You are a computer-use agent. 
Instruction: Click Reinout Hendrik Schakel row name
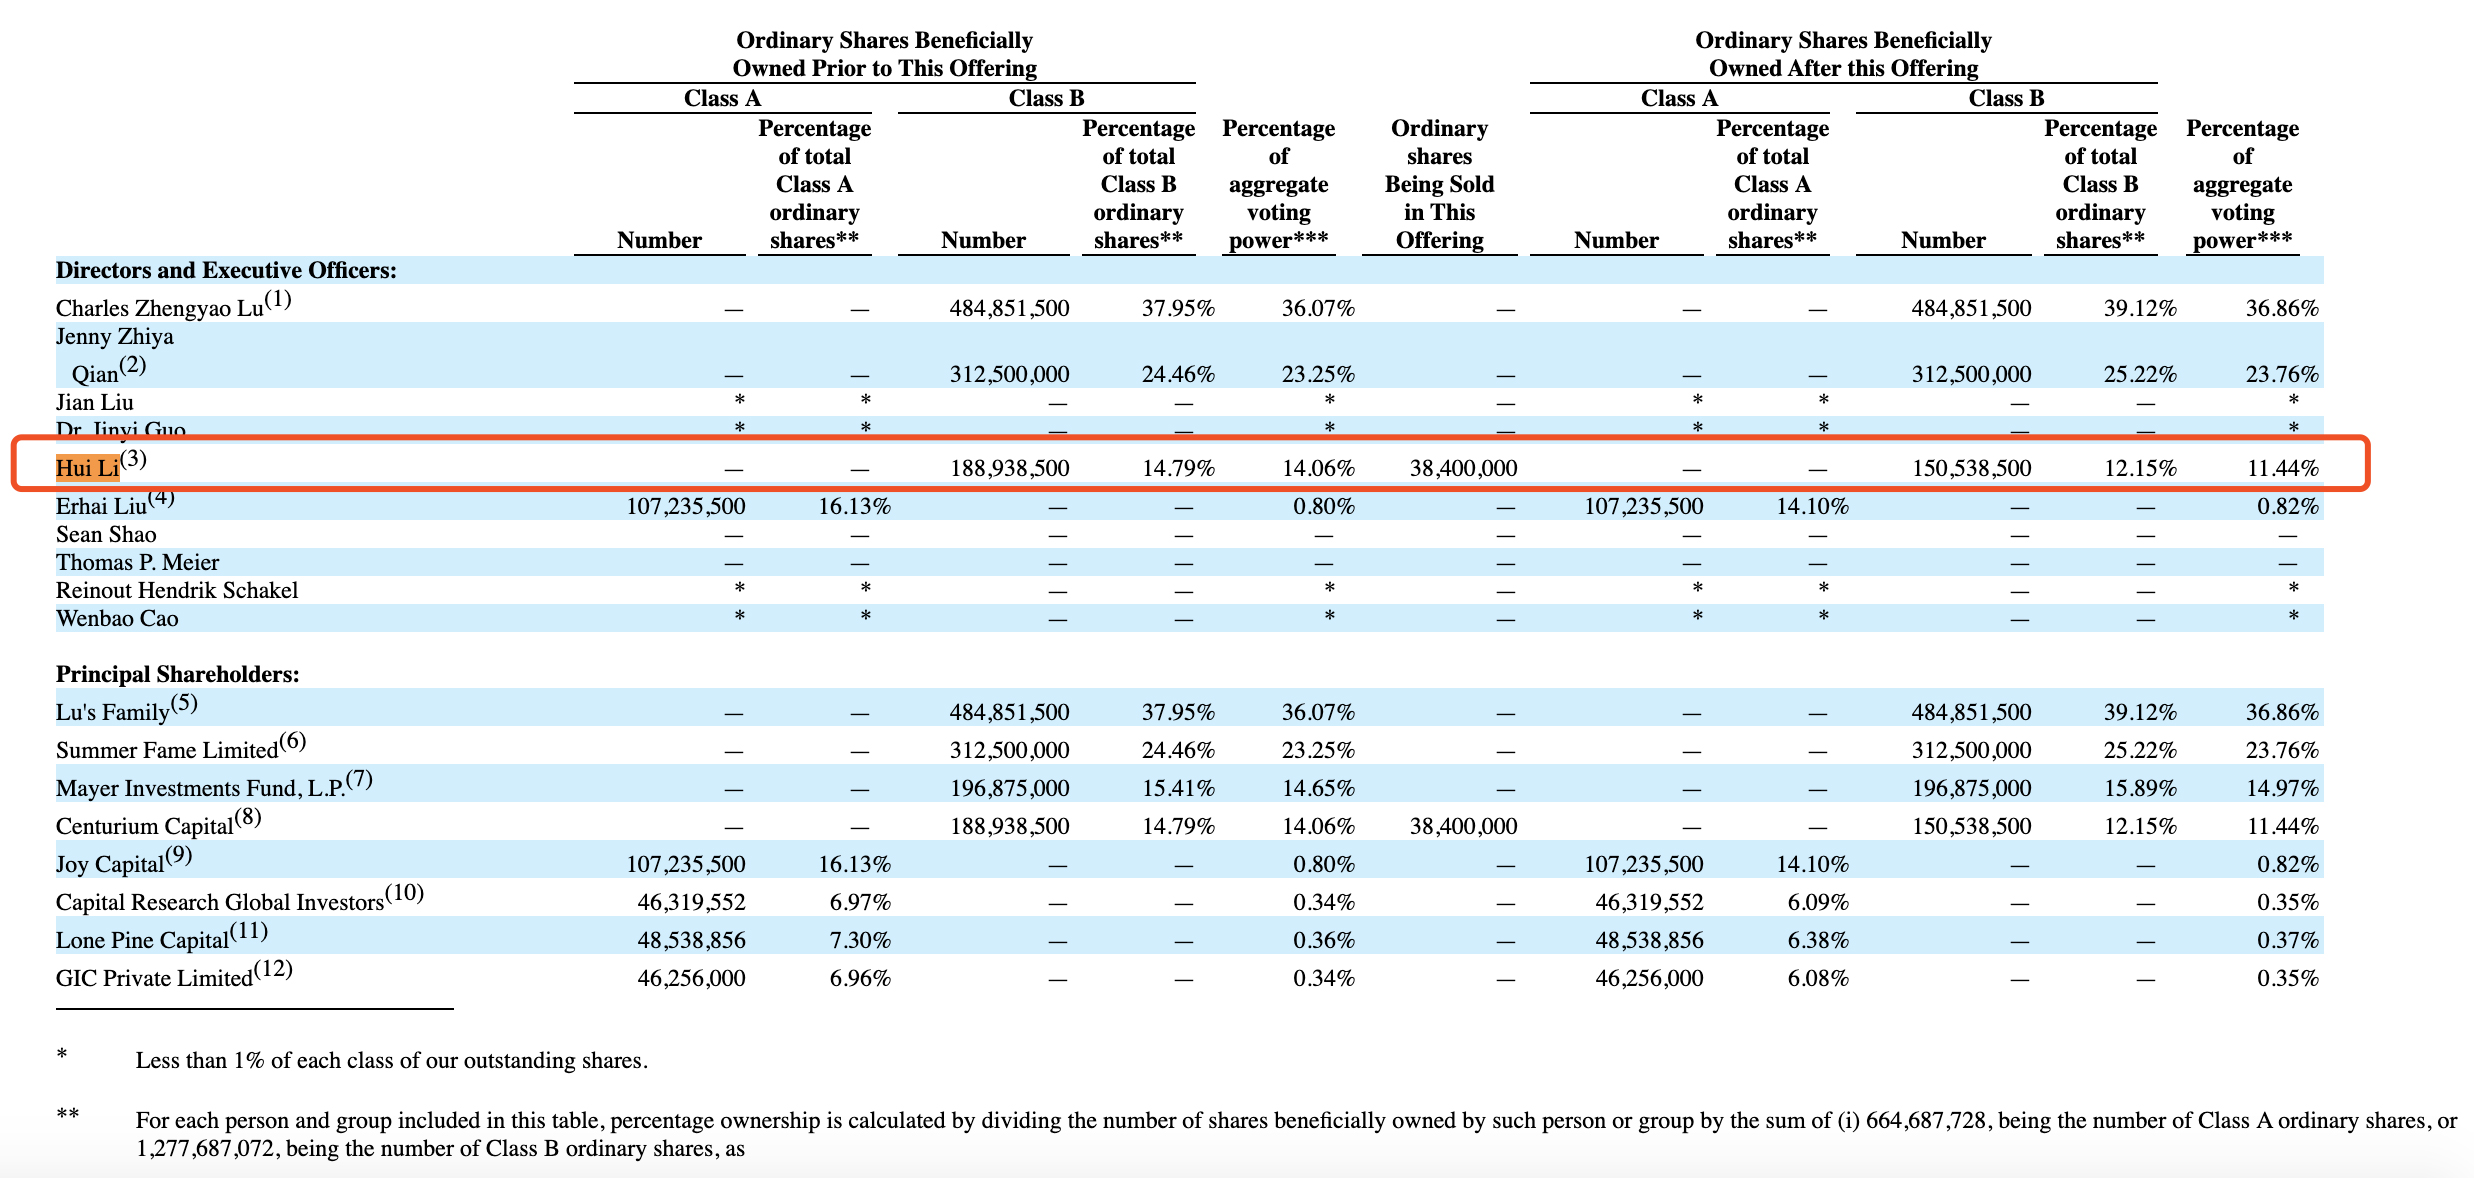point(177,590)
